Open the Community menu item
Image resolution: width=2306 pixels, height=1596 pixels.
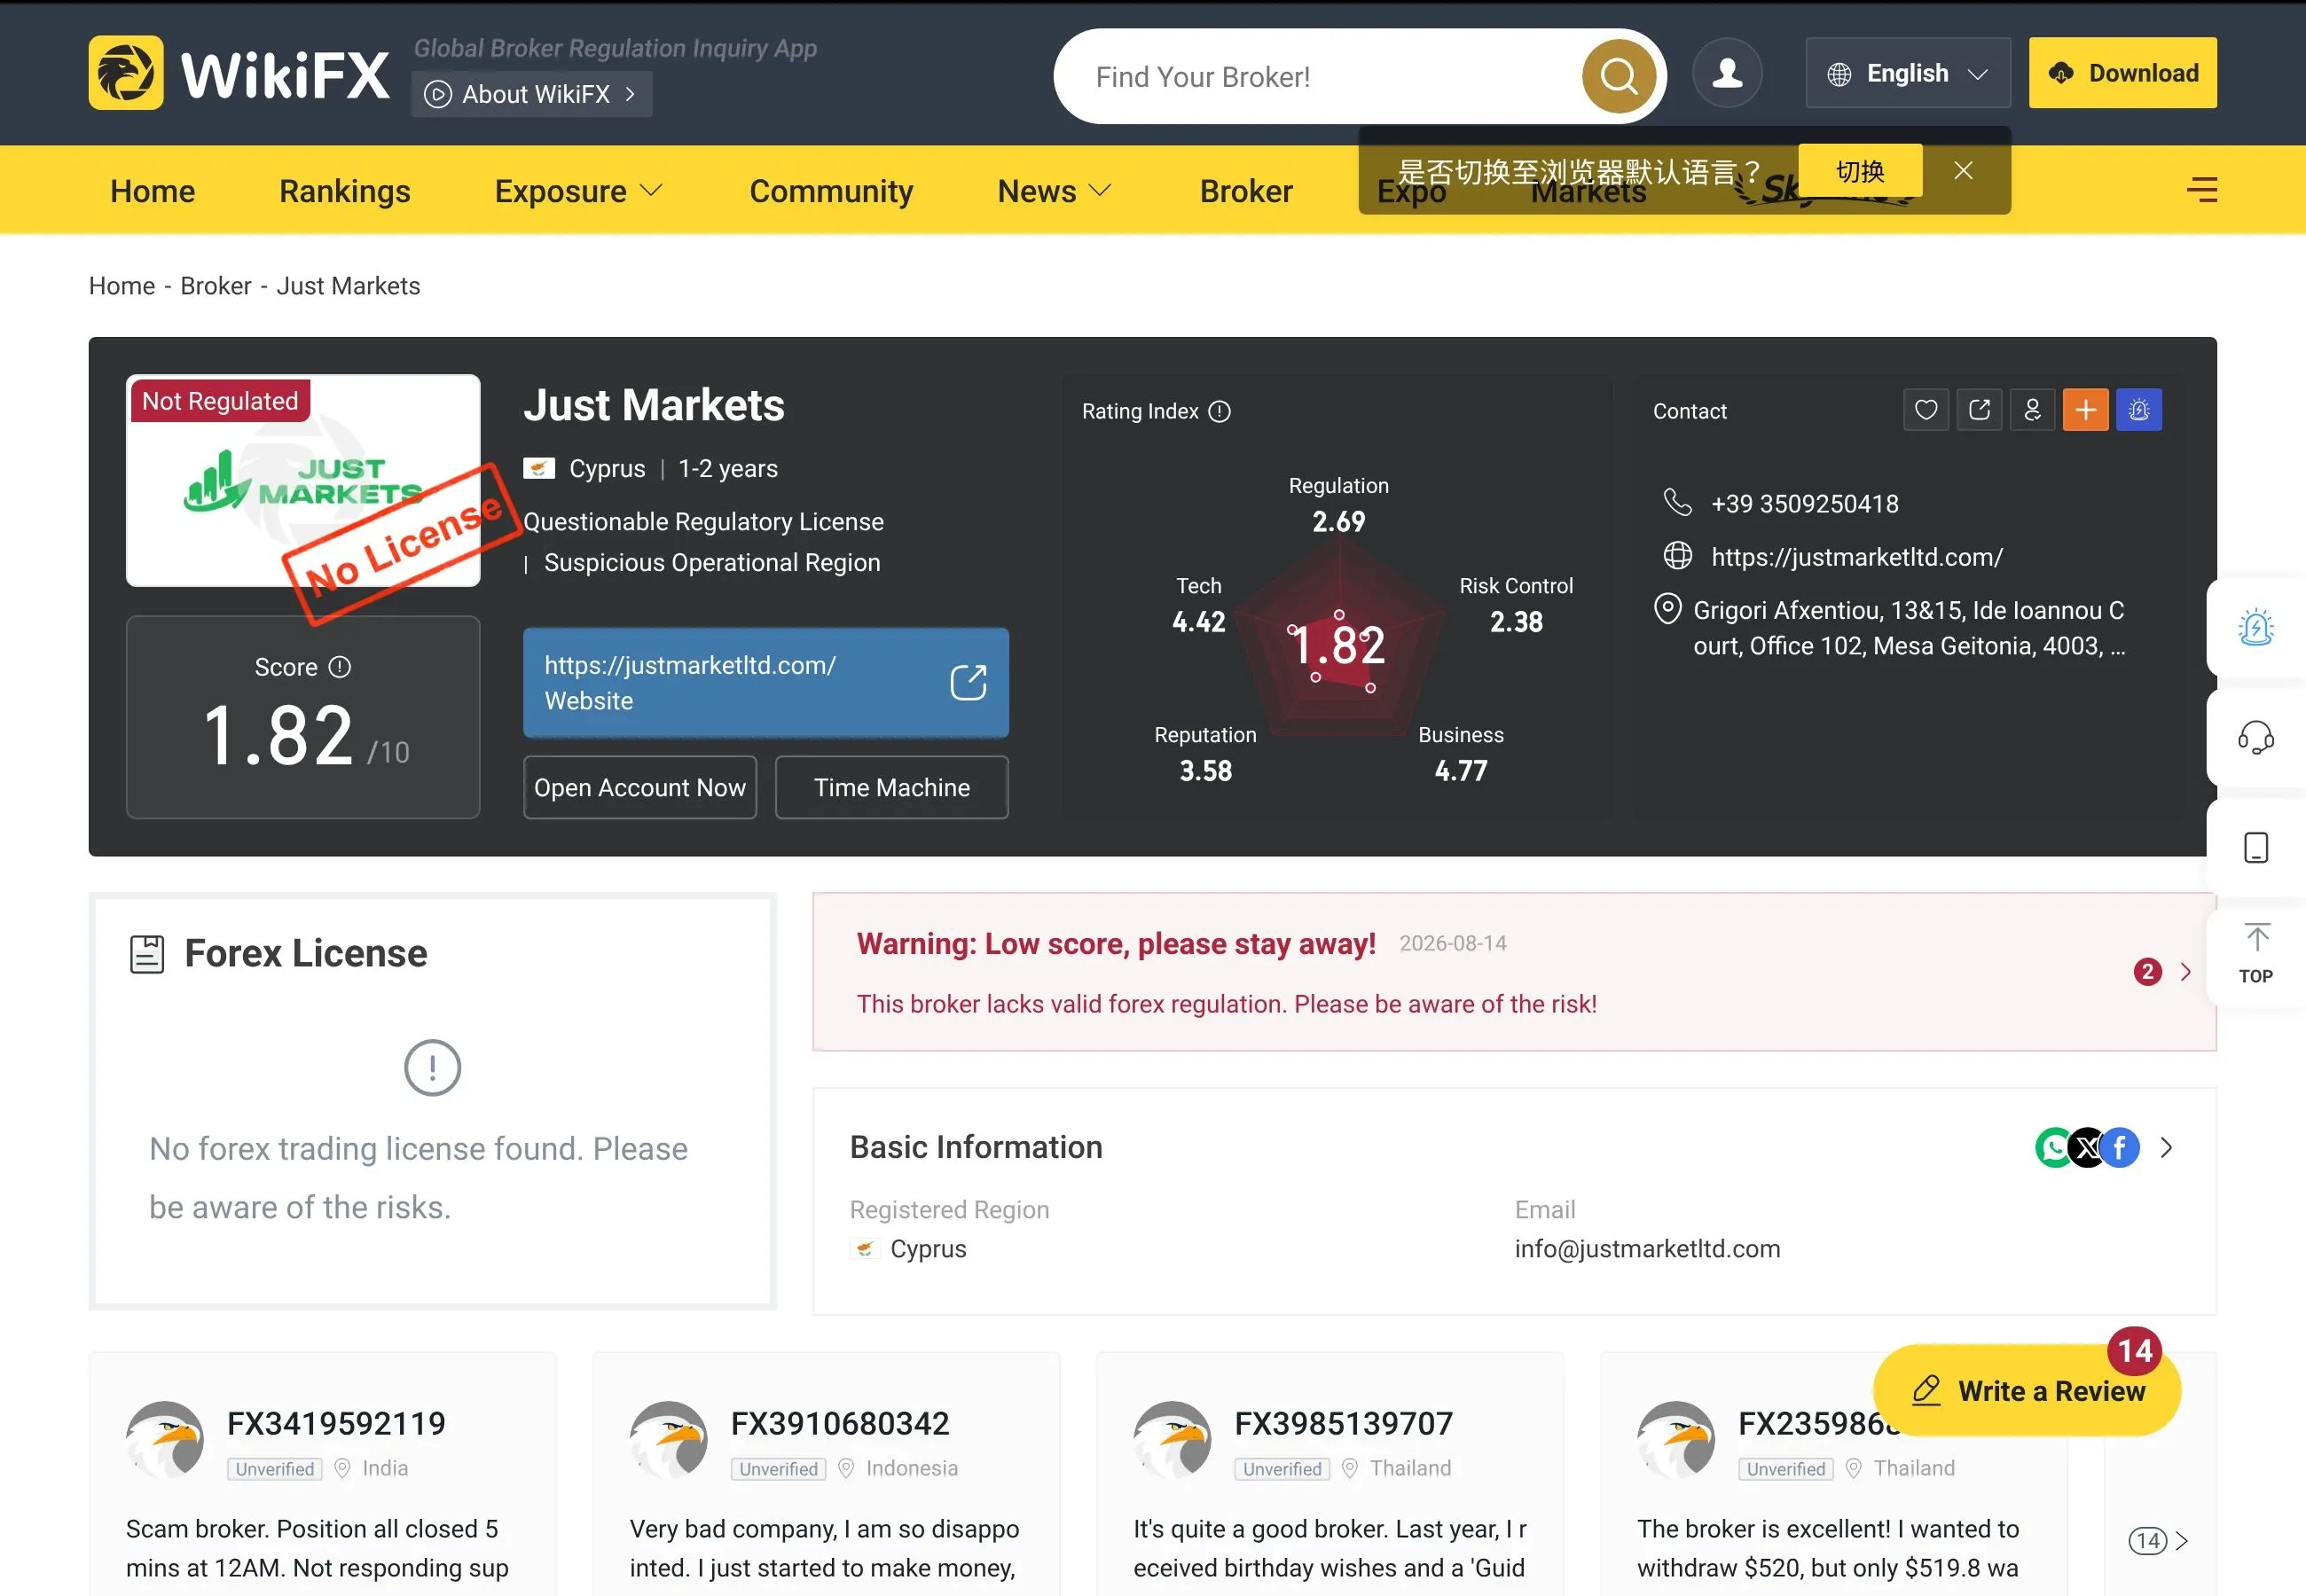point(831,191)
